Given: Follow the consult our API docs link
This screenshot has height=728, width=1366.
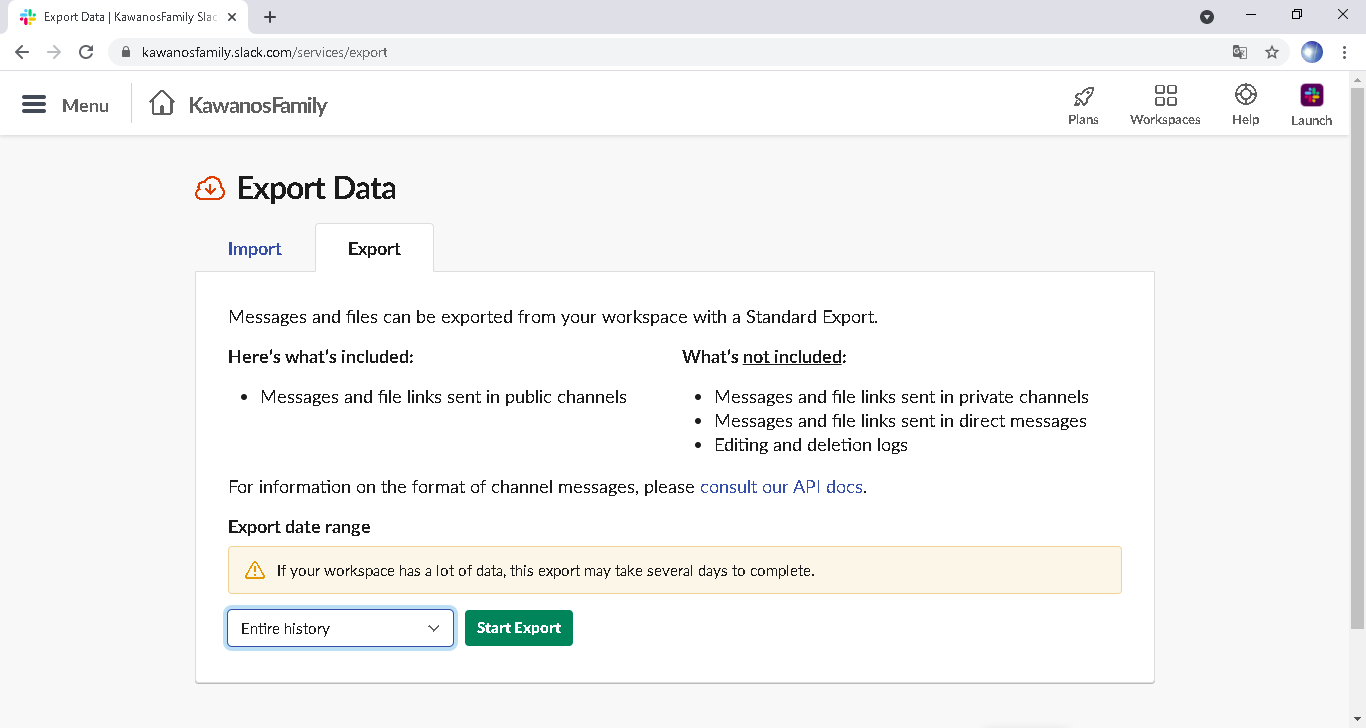Looking at the screenshot, I should click(x=781, y=487).
